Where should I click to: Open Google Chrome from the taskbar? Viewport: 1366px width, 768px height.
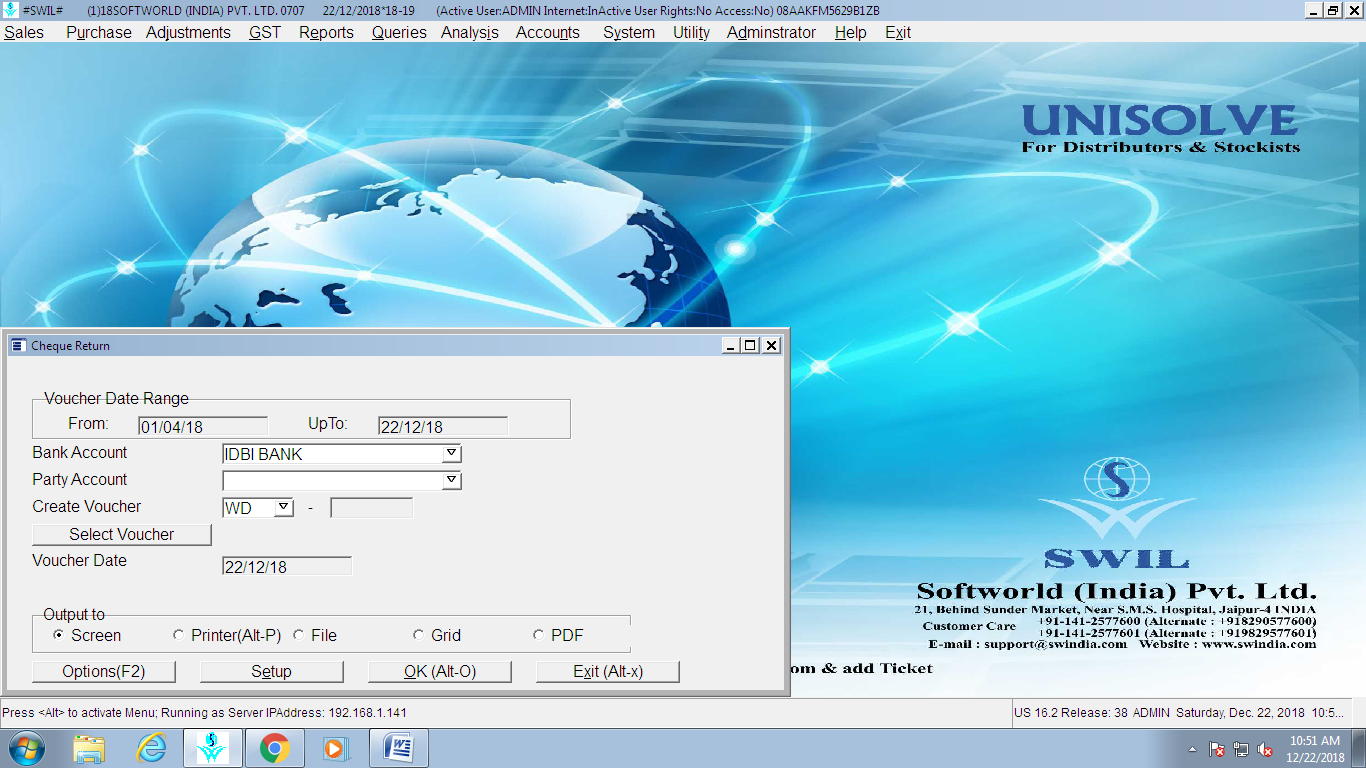(275, 748)
